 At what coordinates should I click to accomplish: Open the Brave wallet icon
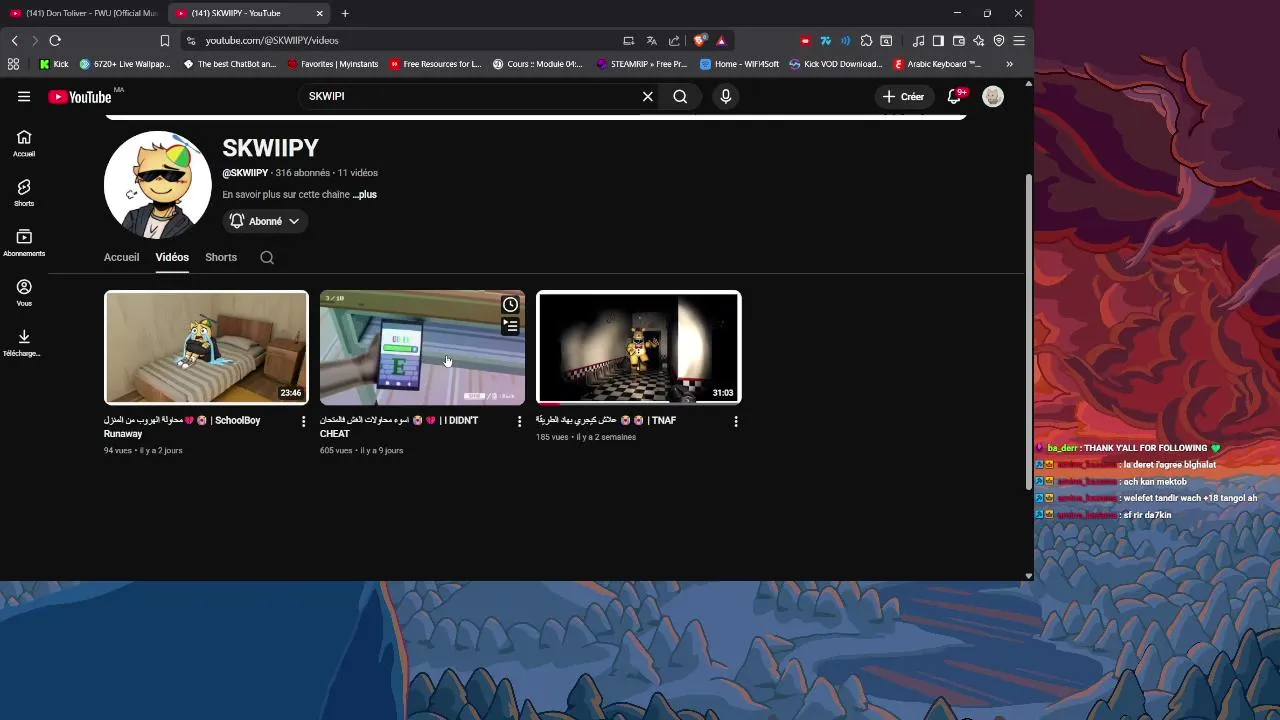958,40
